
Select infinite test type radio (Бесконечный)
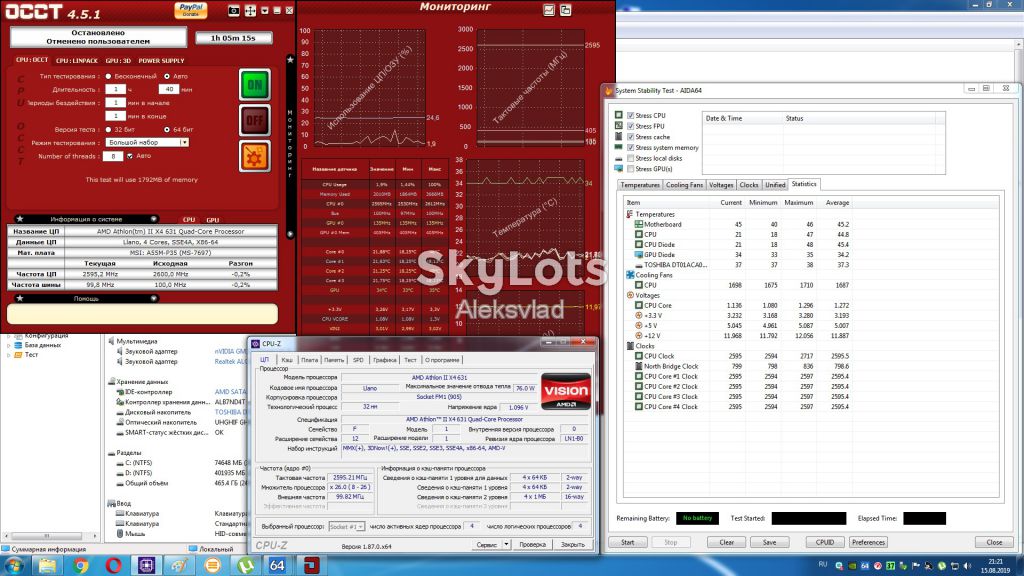tap(108, 76)
